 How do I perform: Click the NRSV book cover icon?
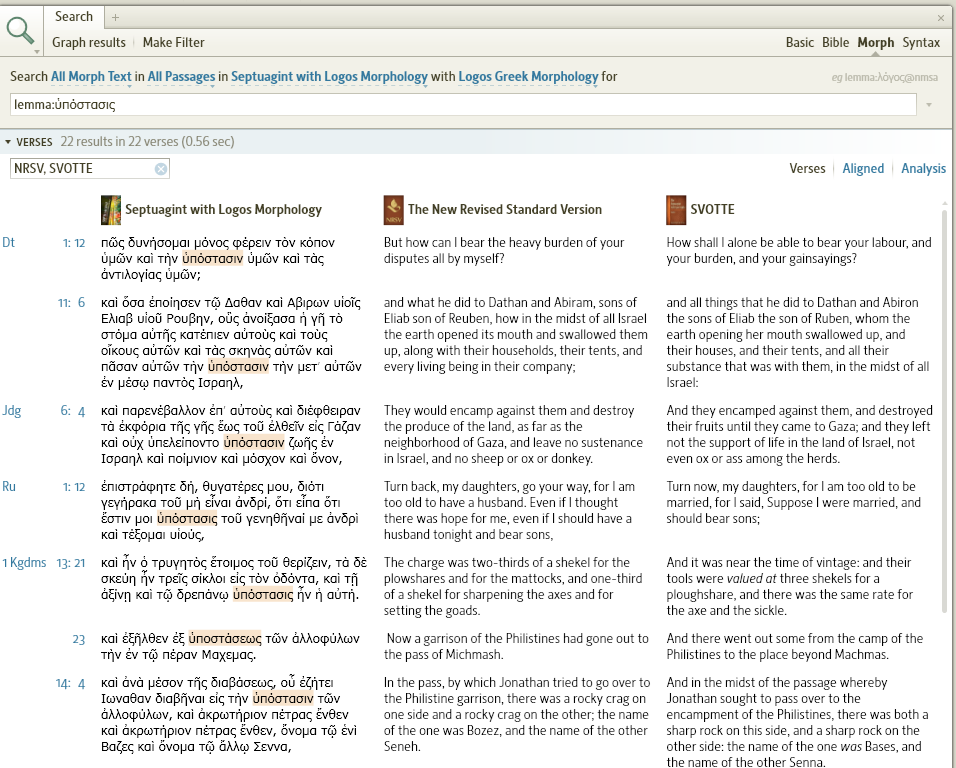393,210
